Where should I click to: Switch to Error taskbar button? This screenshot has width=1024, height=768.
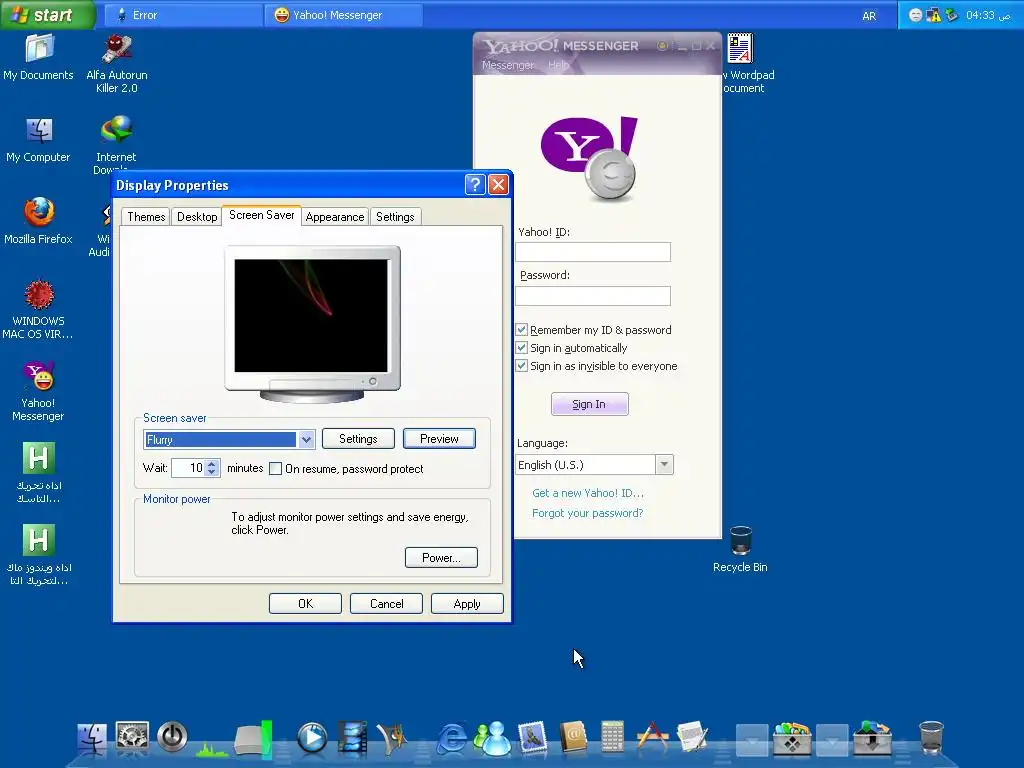[183, 15]
